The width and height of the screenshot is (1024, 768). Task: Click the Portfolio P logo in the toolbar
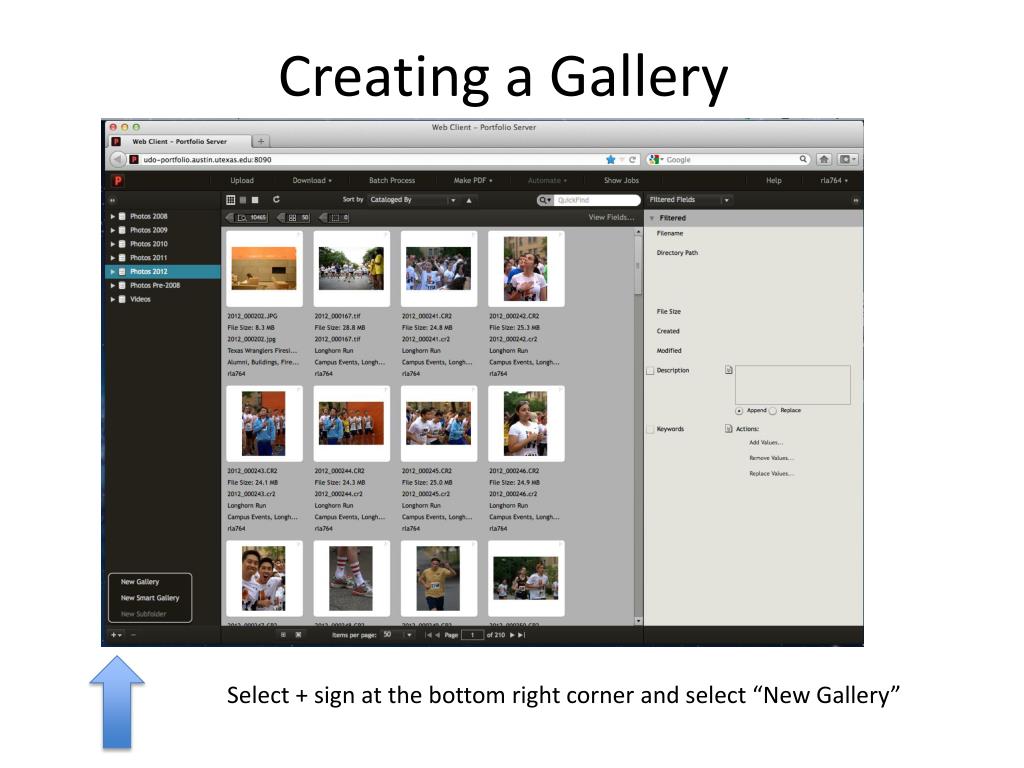(x=118, y=181)
